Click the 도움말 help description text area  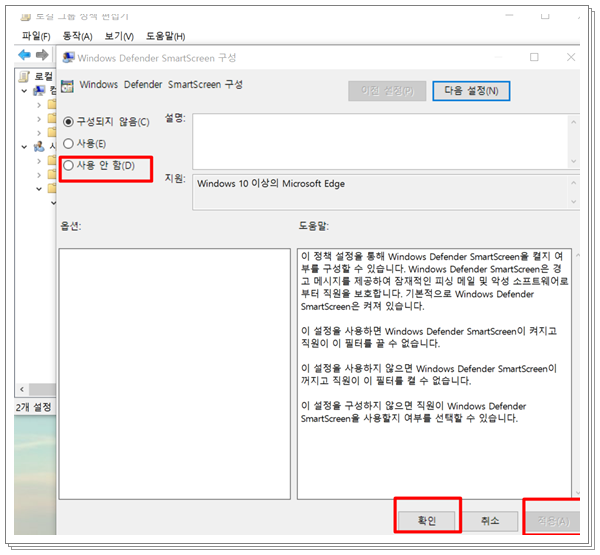point(434,374)
